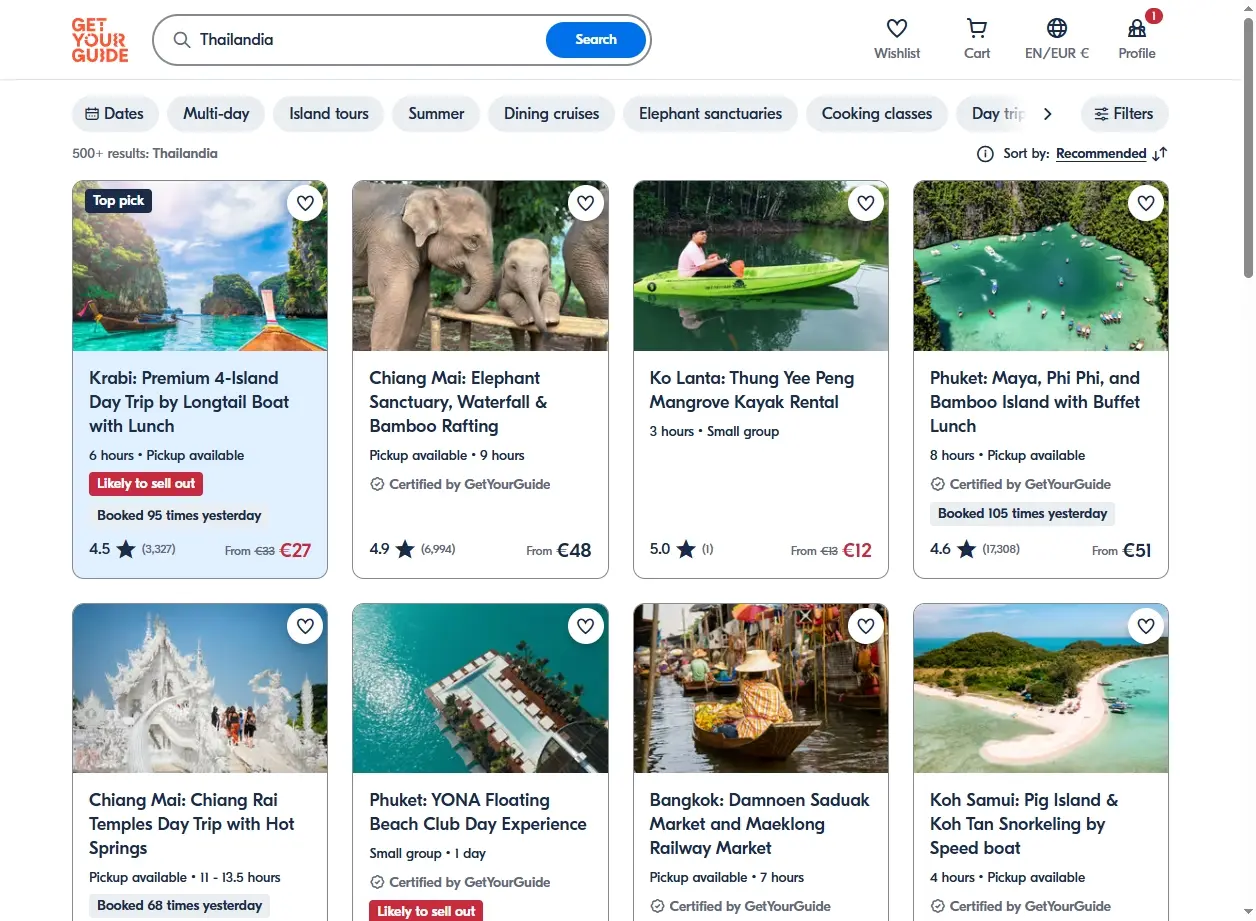
Task: Click the 500+ results: Thailandia text
Action: coord(145,154)
